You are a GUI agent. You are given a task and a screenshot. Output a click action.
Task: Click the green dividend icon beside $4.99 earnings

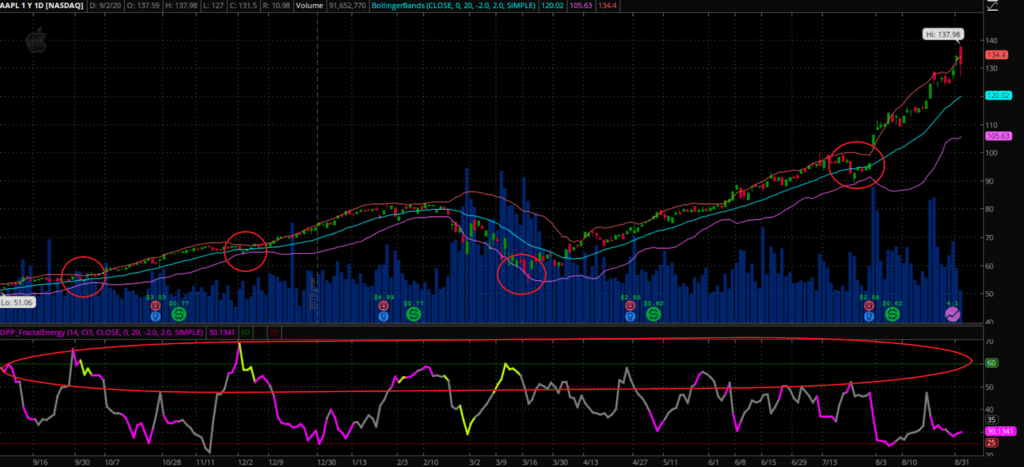point(413,315)
